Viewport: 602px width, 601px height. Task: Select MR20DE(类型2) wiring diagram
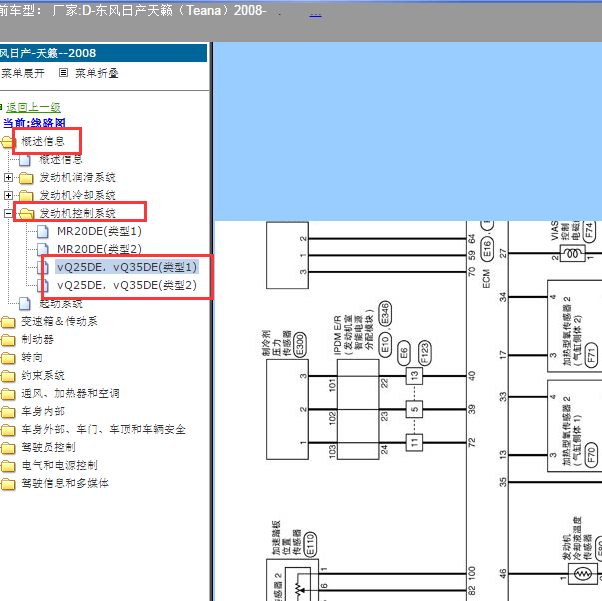pos(99,249)
